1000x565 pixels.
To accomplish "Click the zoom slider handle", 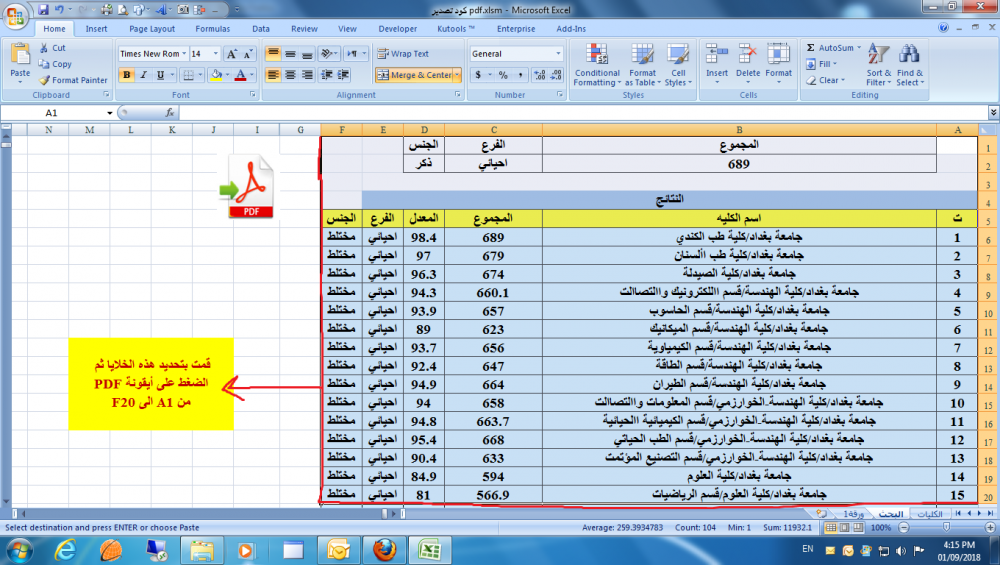I will point(946,527).
